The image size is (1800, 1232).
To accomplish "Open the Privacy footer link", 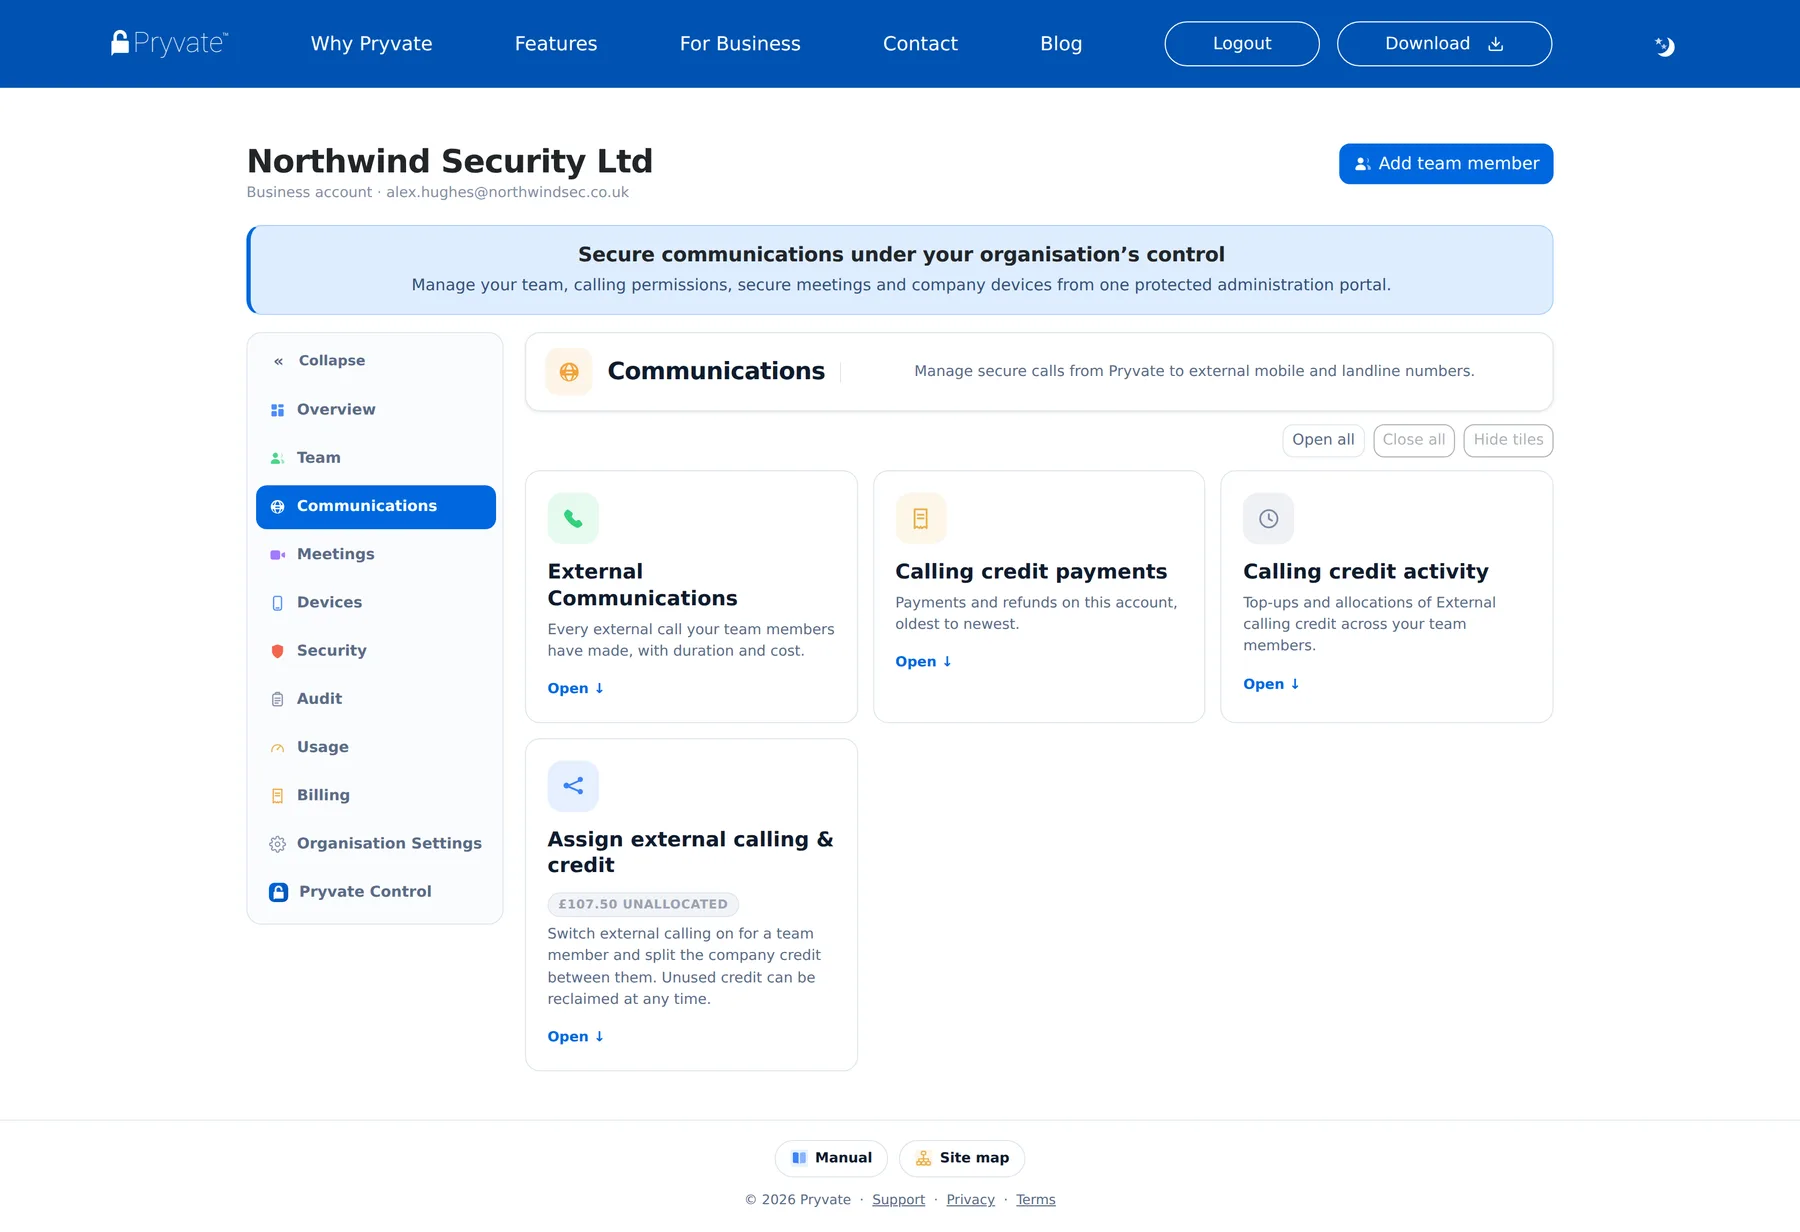I will click(970, 1200).
